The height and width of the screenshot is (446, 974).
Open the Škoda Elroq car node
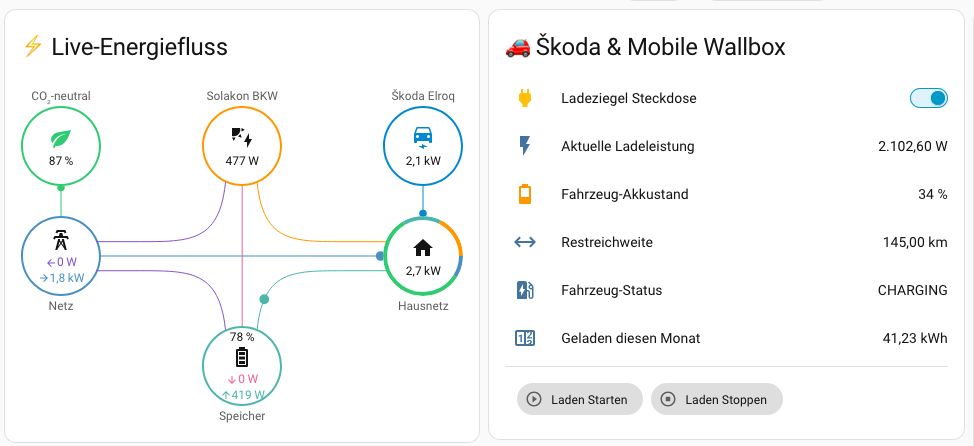(423, 145)
